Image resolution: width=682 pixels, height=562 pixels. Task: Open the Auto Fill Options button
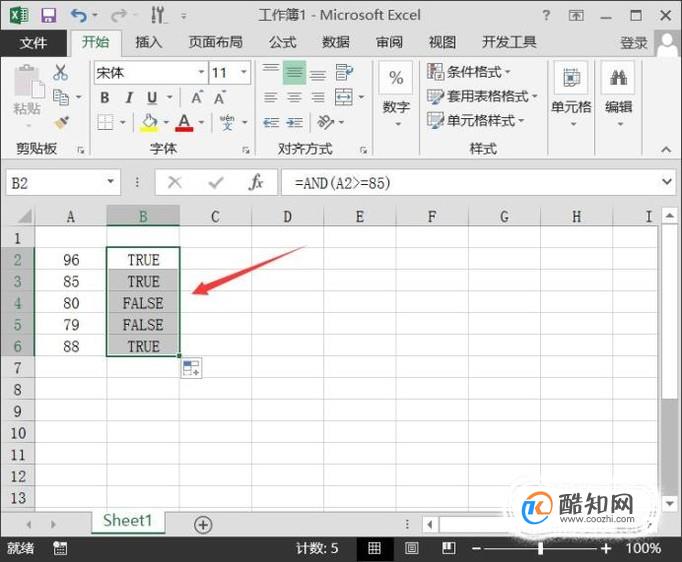point(191,368)
